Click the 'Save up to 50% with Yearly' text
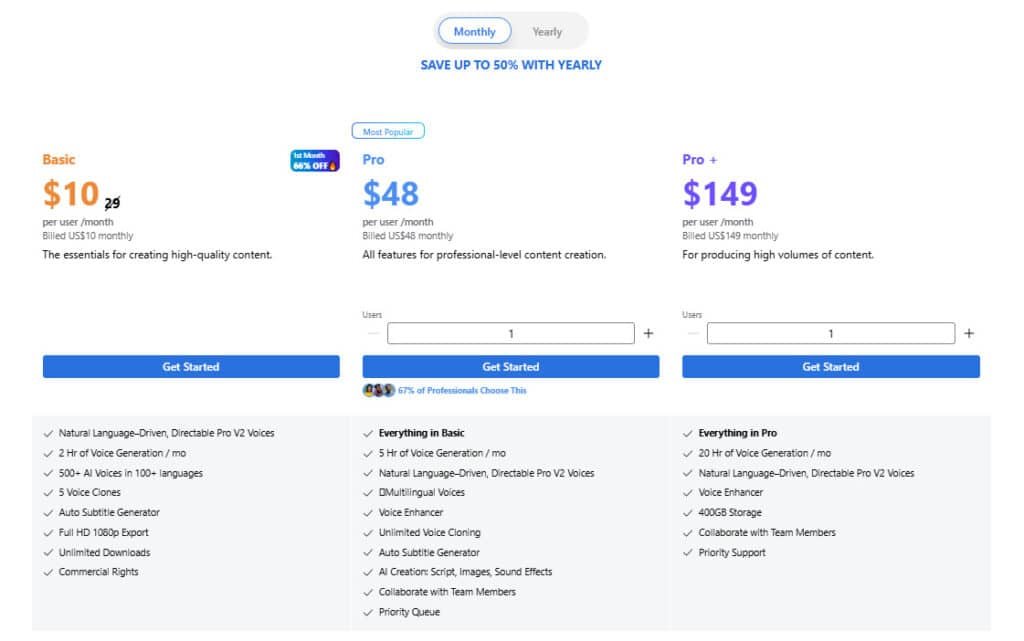The height and width of the screenshot is (641, 1024). tap(511, 65)
